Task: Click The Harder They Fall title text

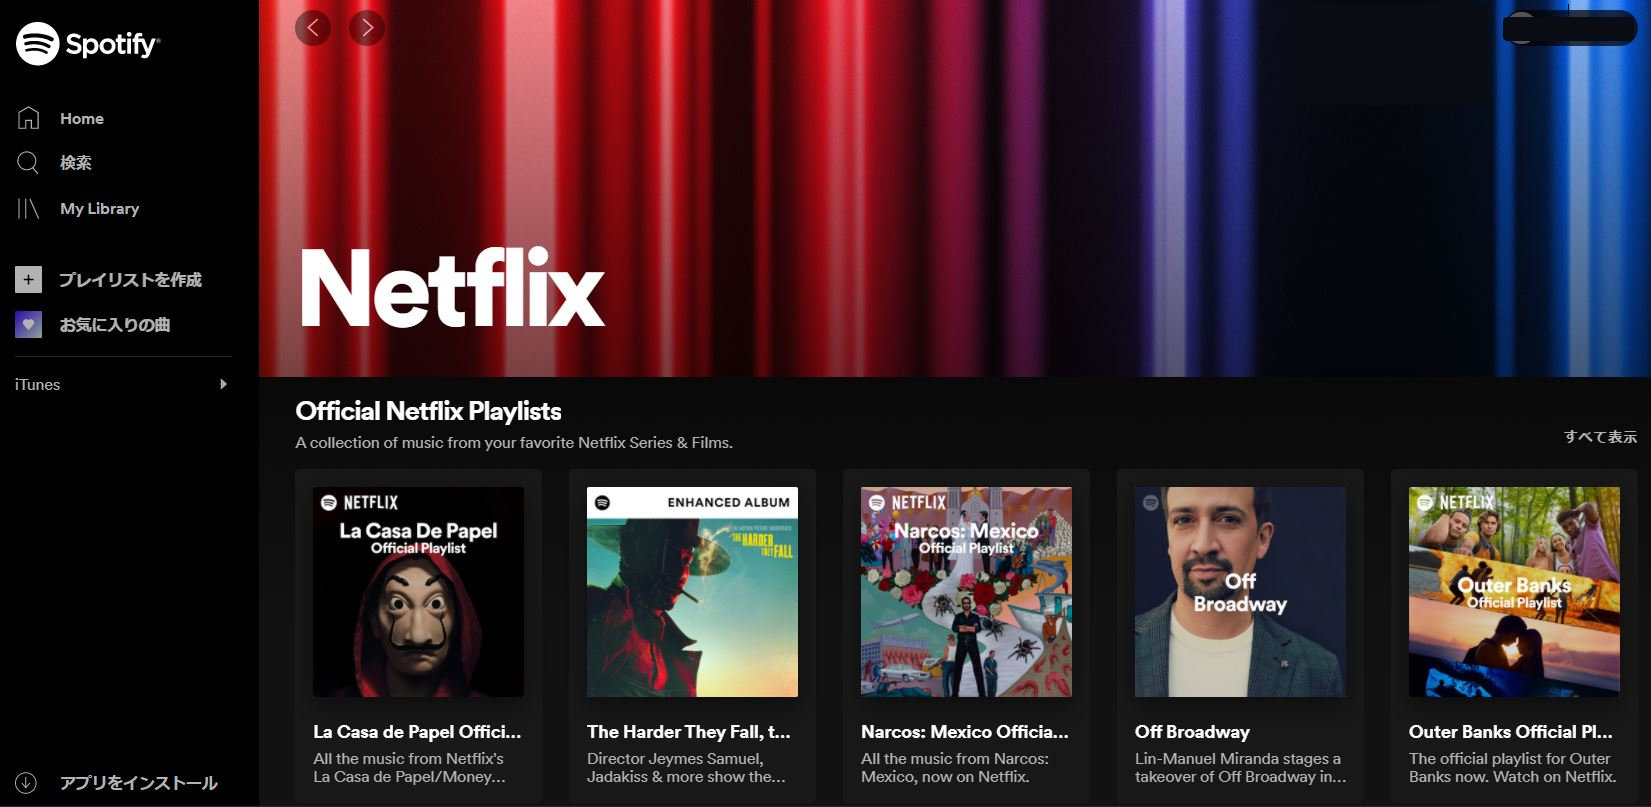Action: pos(689,732)
